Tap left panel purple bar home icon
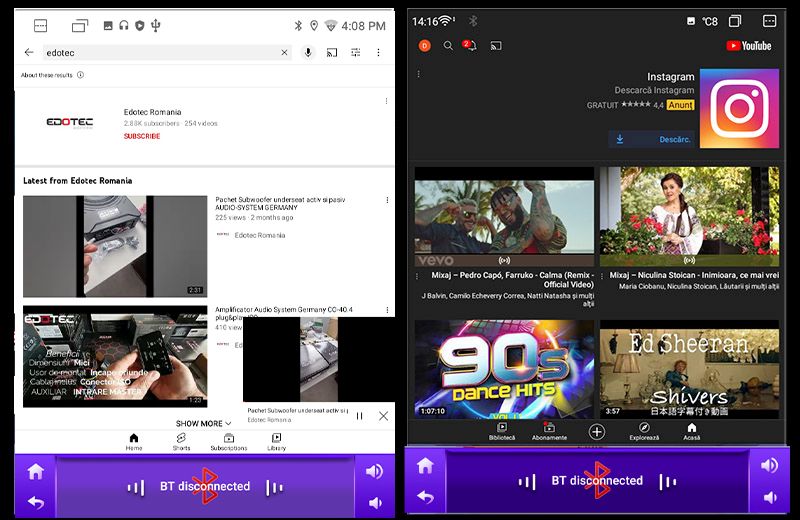 [x=36, y=472]
